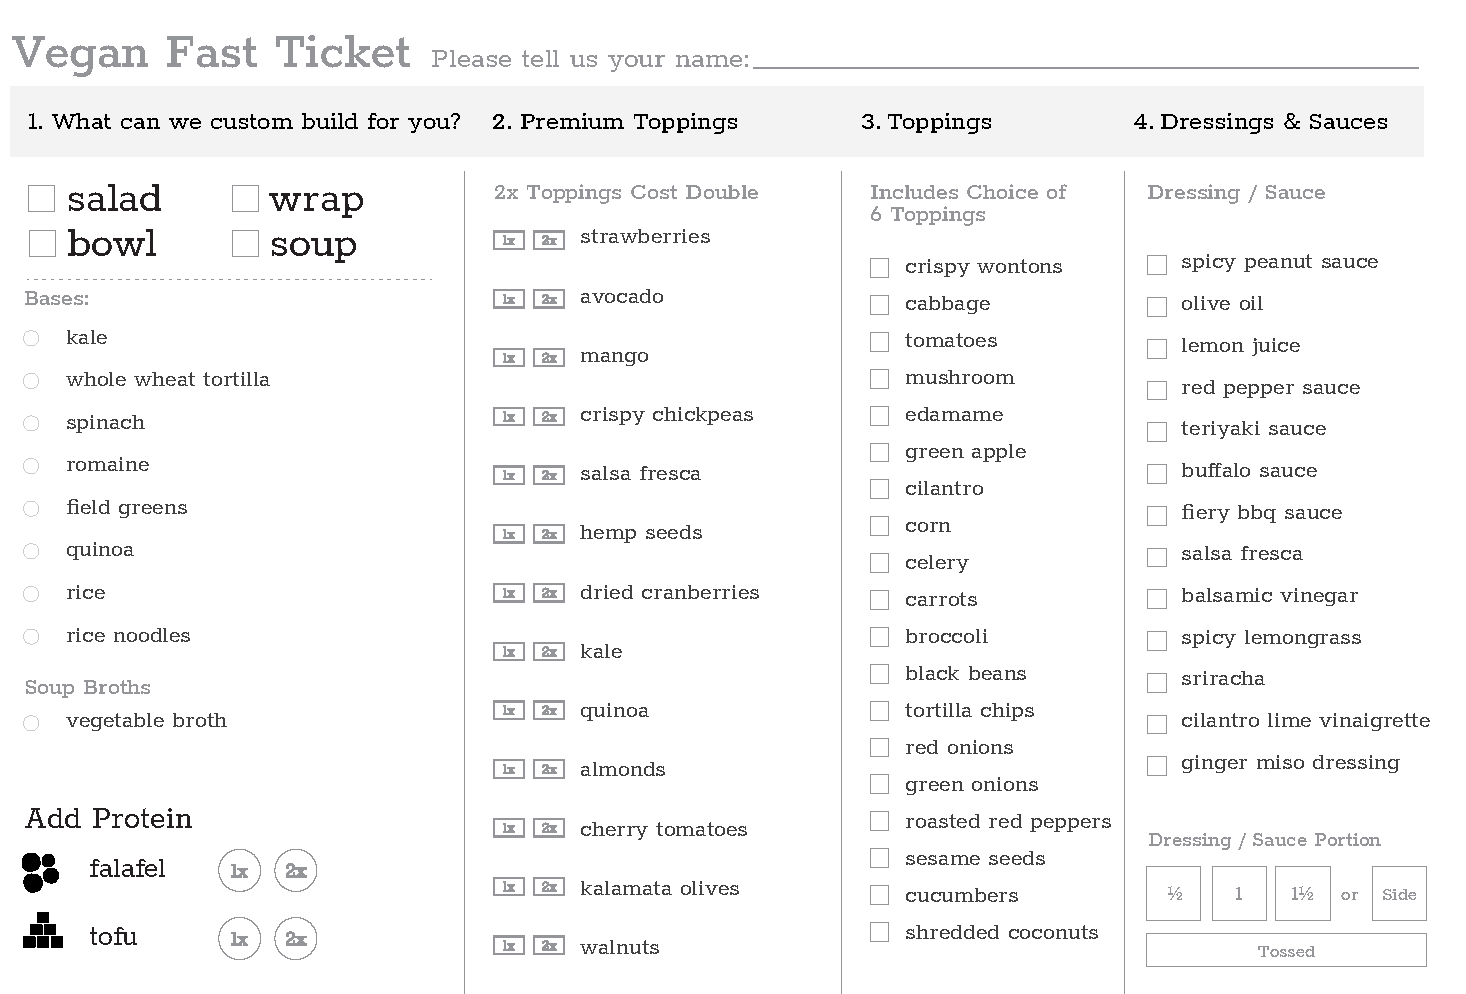
Task: Choose 2x for strawberries
Action: click(x=548, y=240)
